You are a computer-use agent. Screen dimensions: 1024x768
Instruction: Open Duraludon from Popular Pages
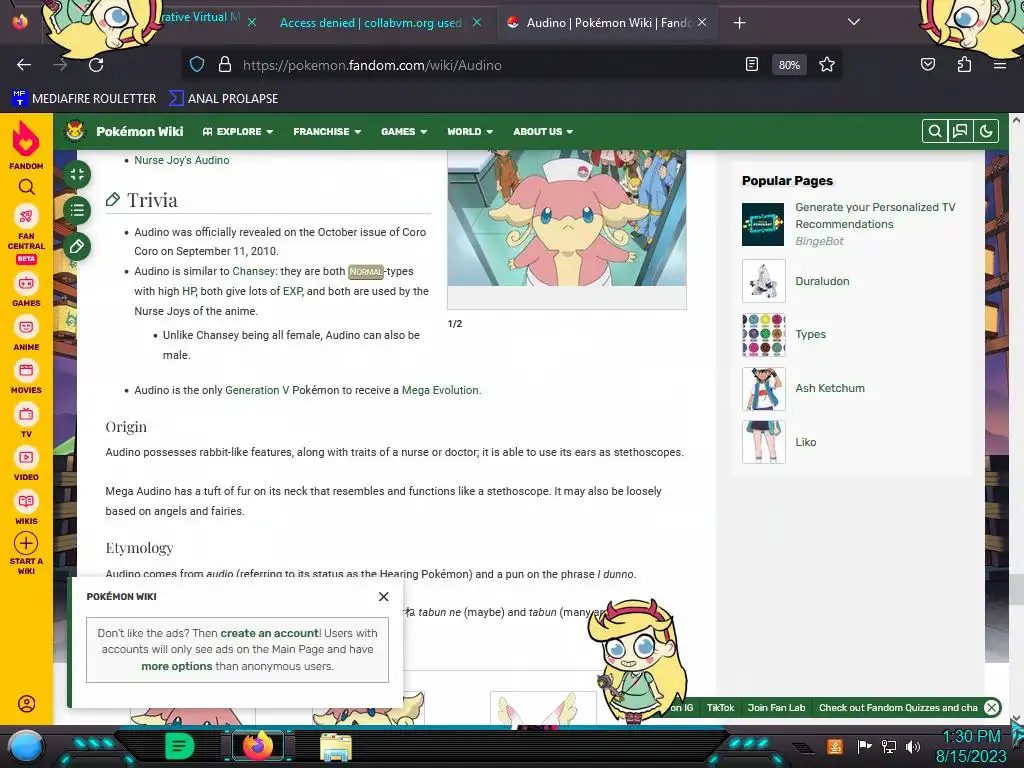822,281
